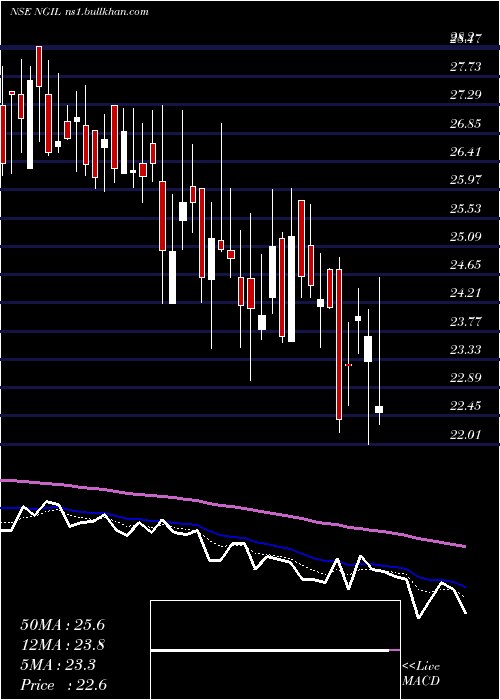Click the '50MA : 25.6' indicator text
The height and width of the screenshot is (700, 500).
coord(62,625)
